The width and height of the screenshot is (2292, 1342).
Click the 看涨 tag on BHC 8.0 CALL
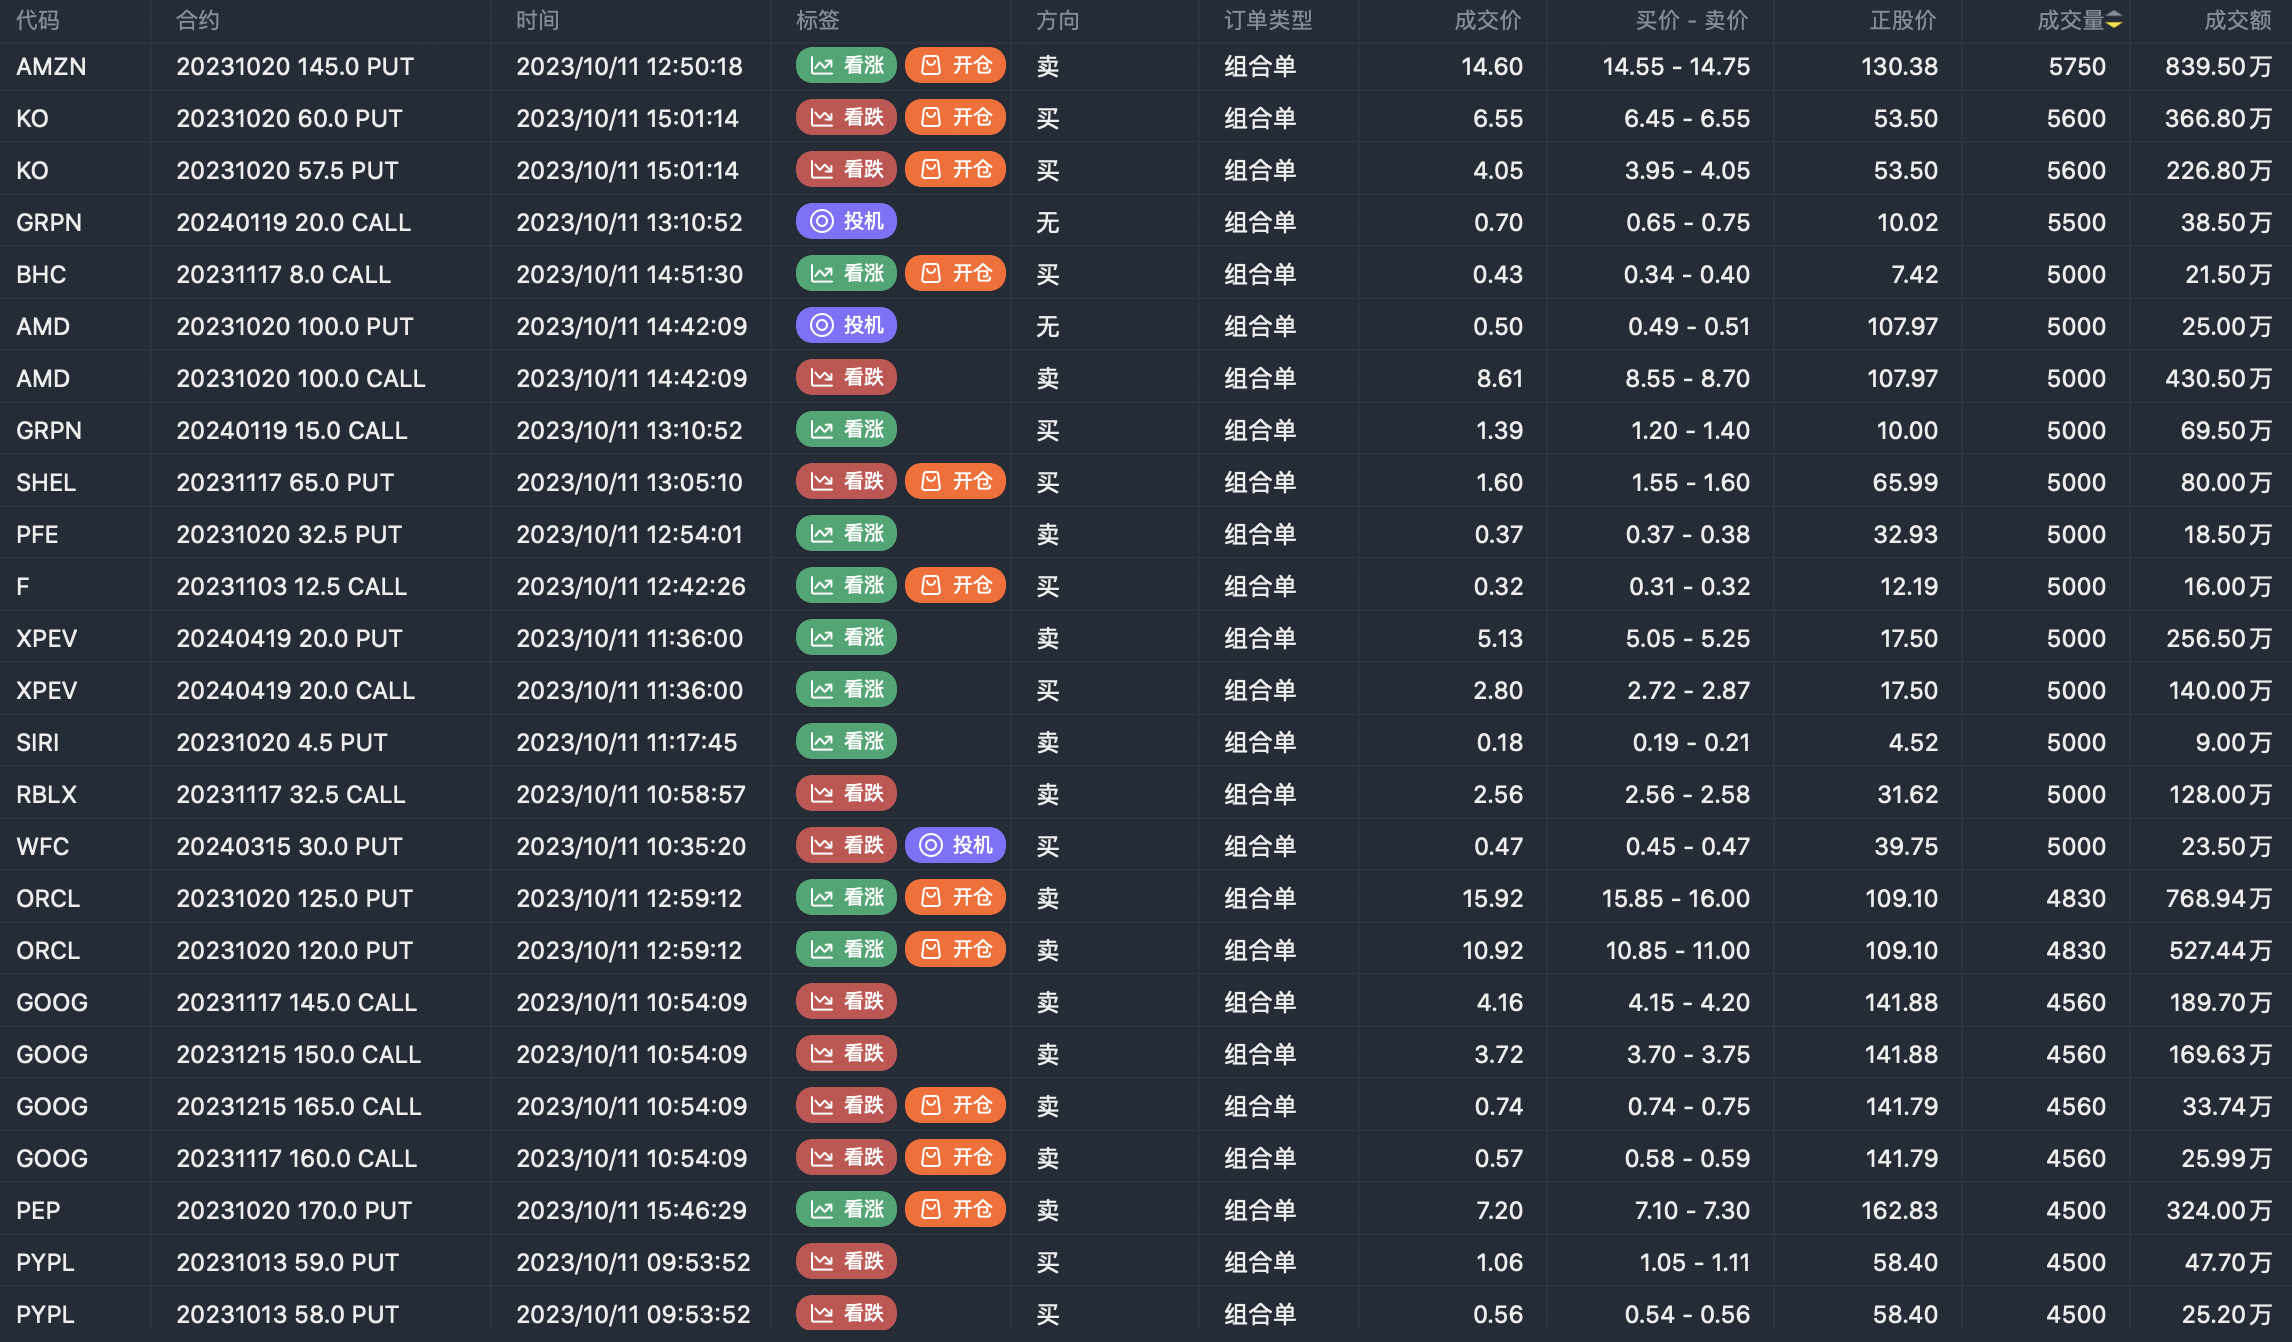tap(846, 274)
